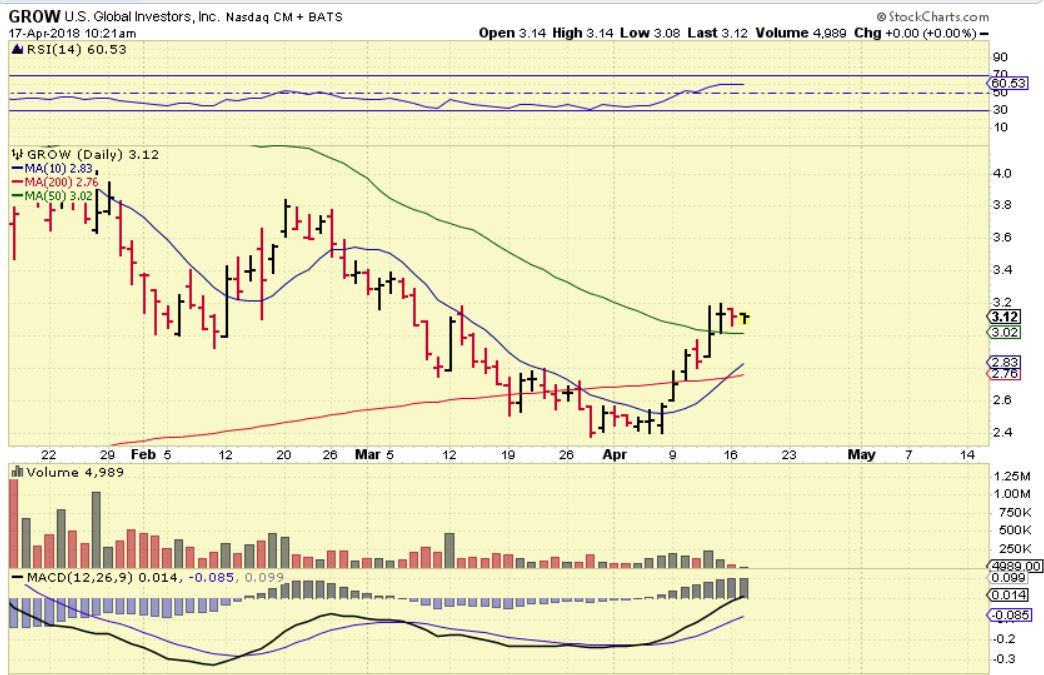Click the Feb label on date axis

[x=143, y=455]
